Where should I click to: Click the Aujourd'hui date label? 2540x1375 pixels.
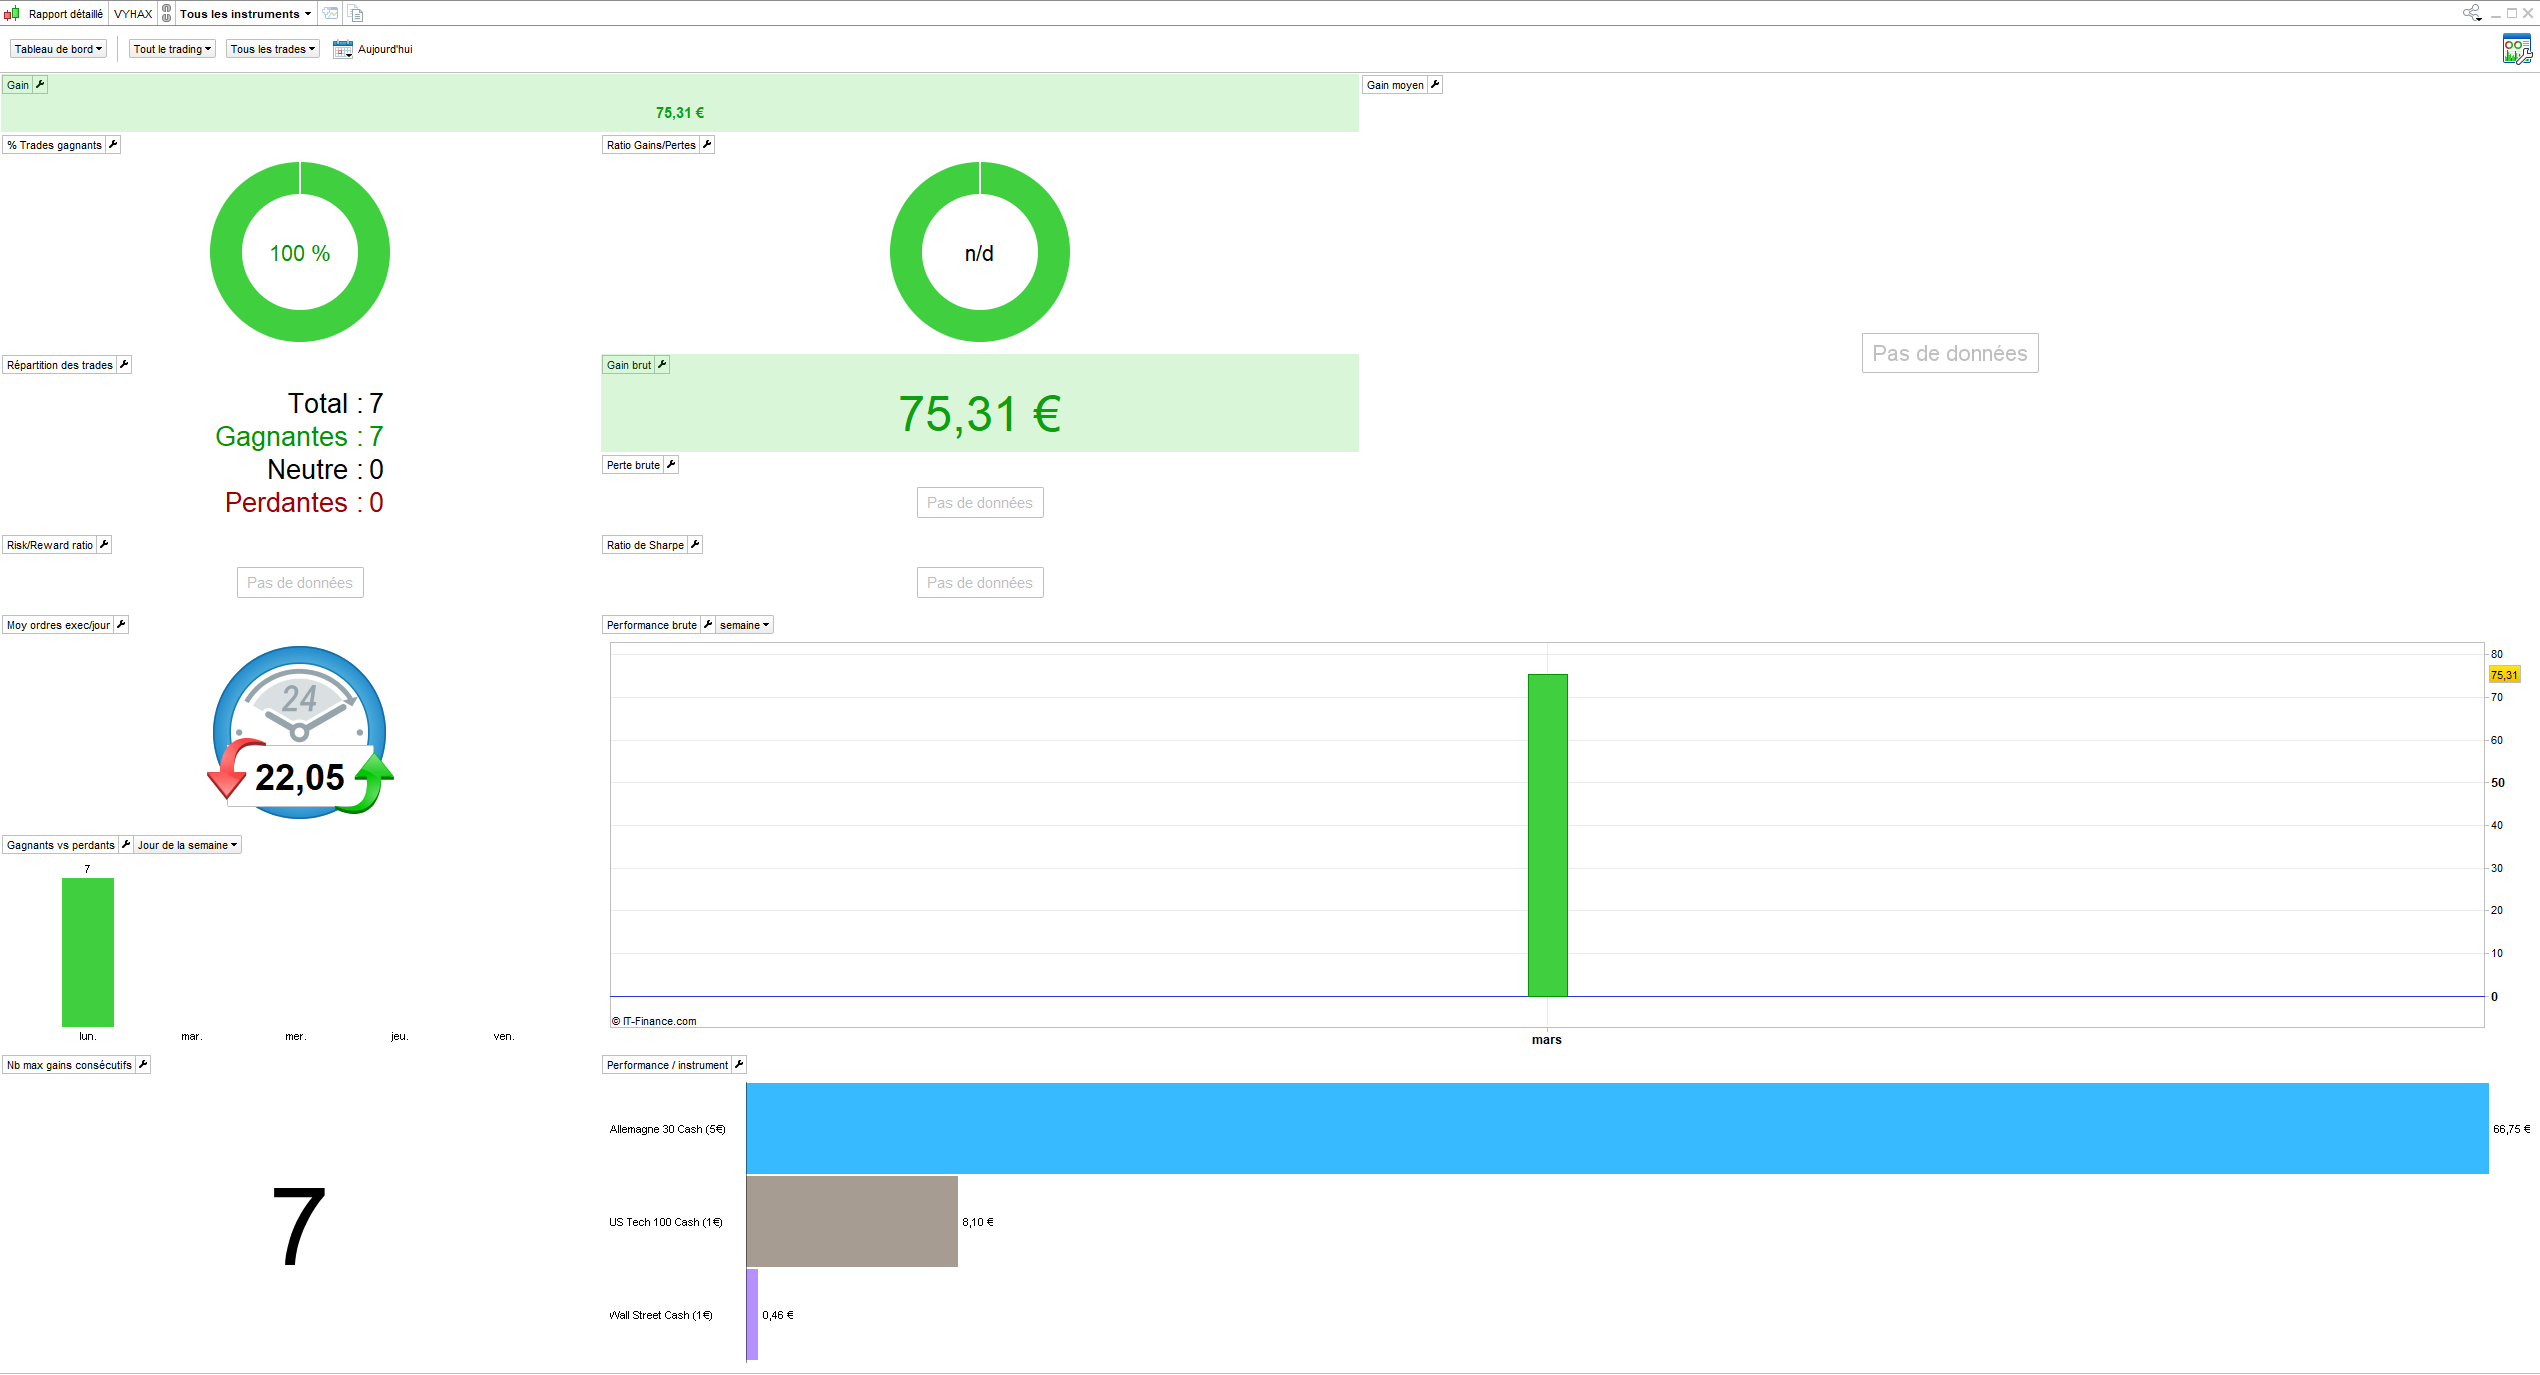(x=385, y=49)
